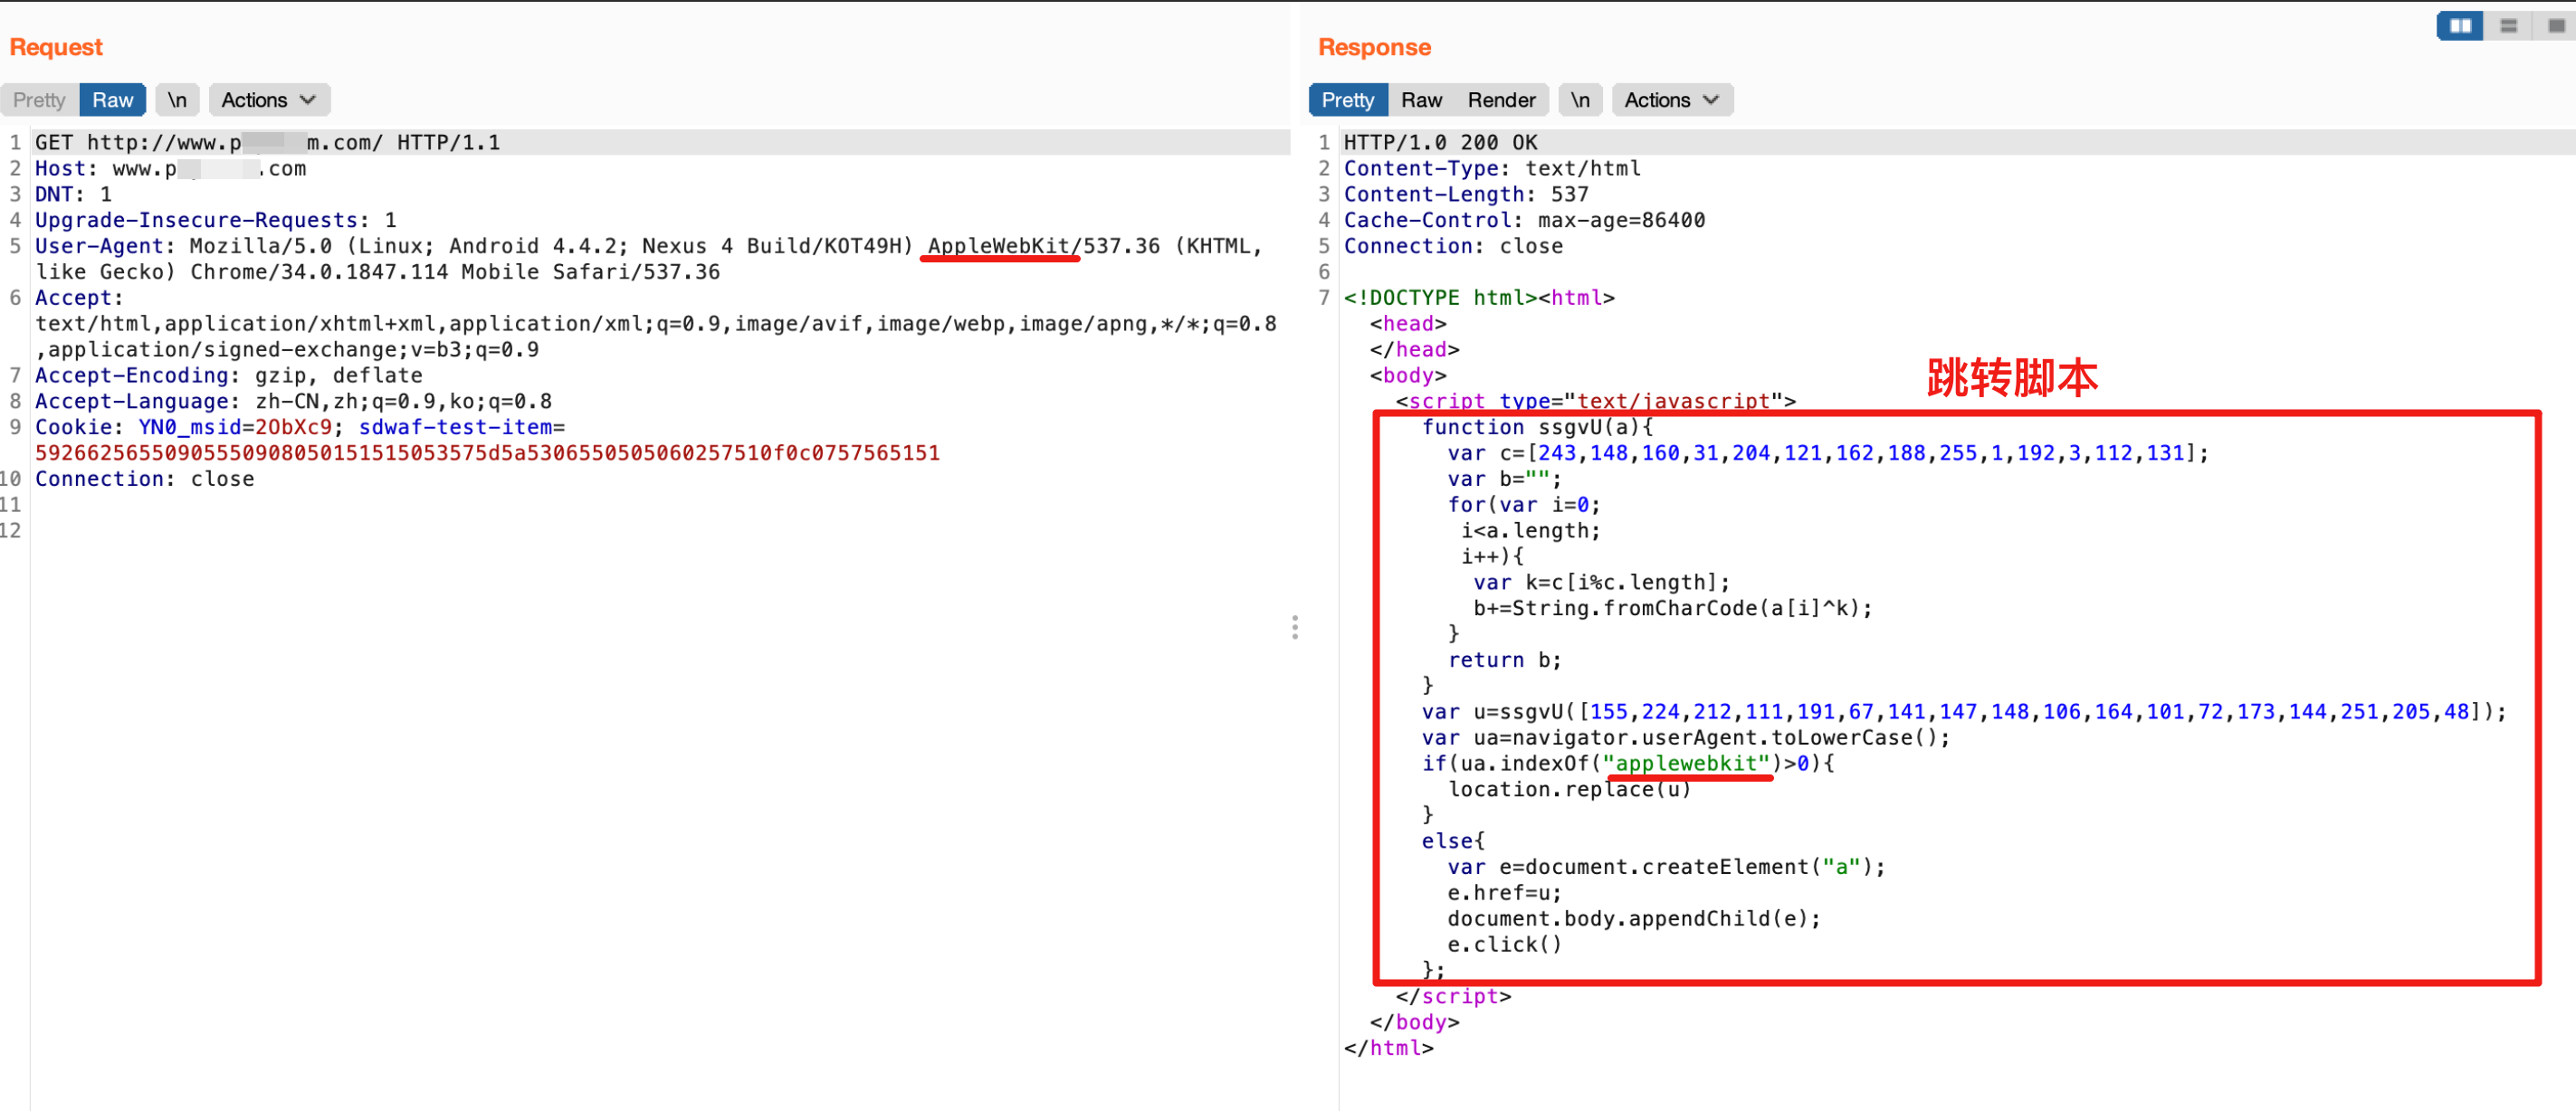Click 'AppleWebKit' in the User-Agent value
This screenshot has width=2576, height=1111.
999,246
